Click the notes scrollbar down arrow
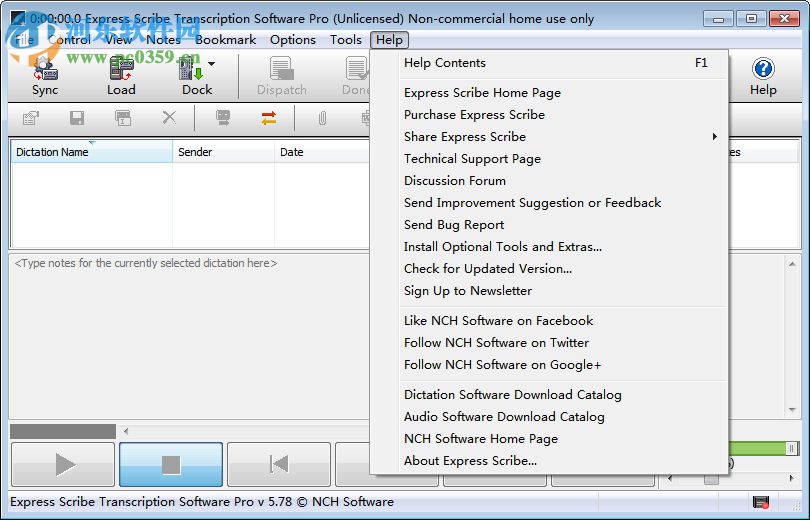810x520 pixels. (792, 410)
